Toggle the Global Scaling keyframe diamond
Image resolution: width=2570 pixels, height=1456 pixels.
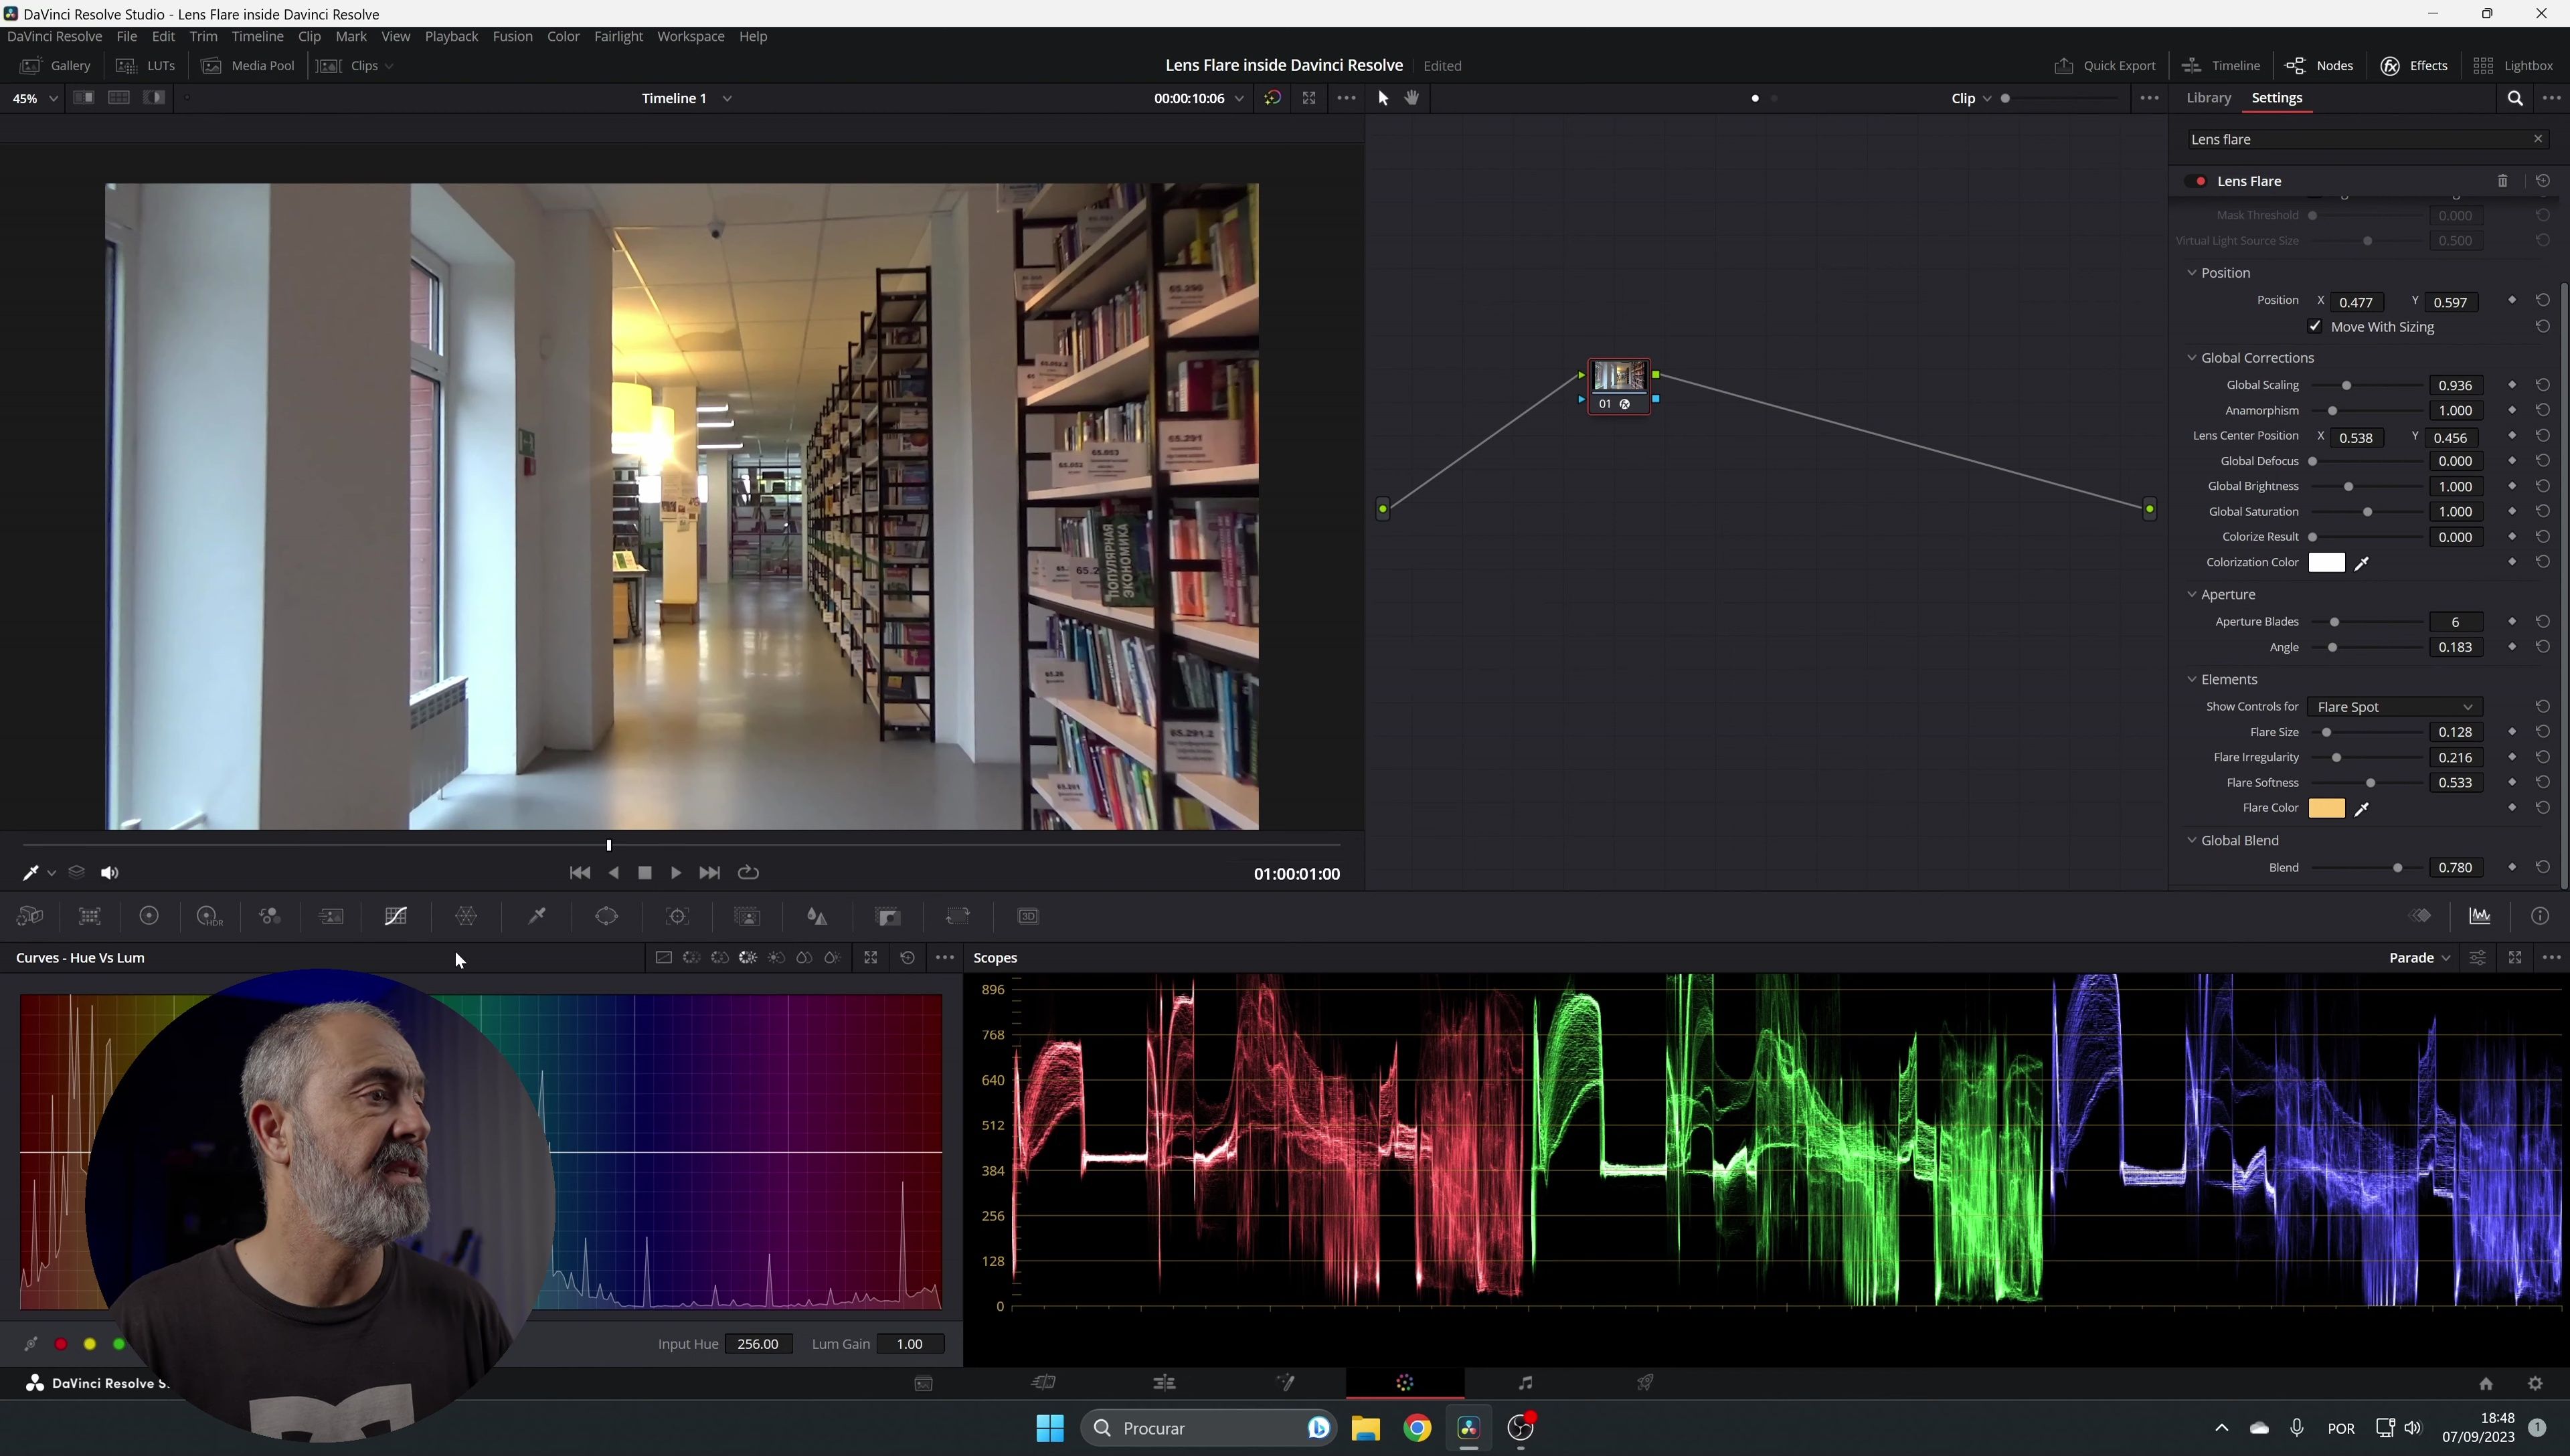(2512, 385)
